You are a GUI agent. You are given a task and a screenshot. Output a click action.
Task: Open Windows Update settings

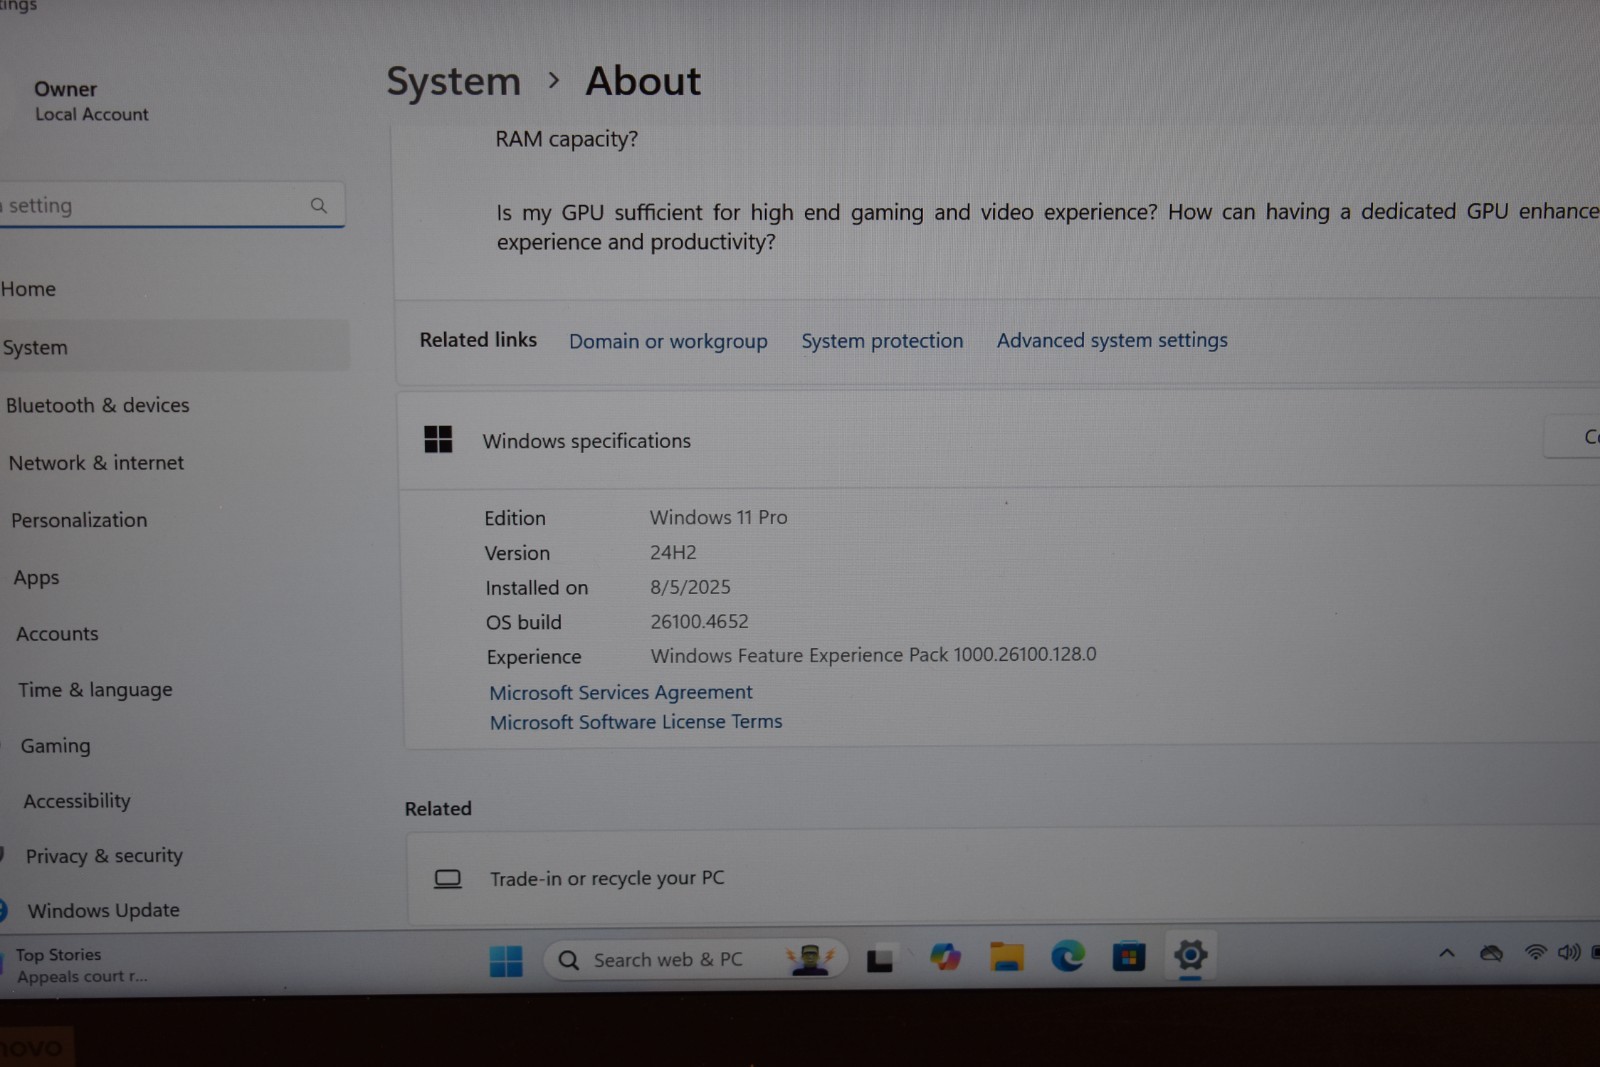(104, 910)
